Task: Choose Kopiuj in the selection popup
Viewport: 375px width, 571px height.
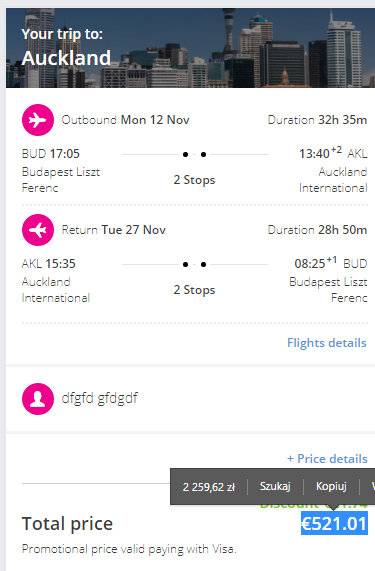Action: (x=331, y=487)
